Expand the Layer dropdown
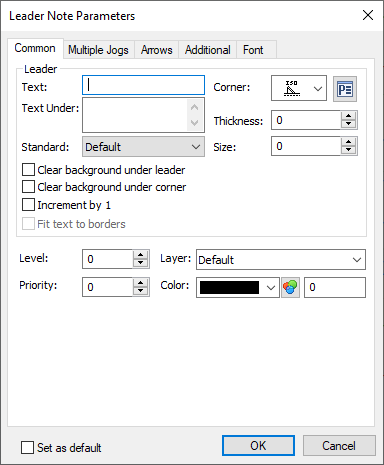Screen dimensions: 384x465 281,259
